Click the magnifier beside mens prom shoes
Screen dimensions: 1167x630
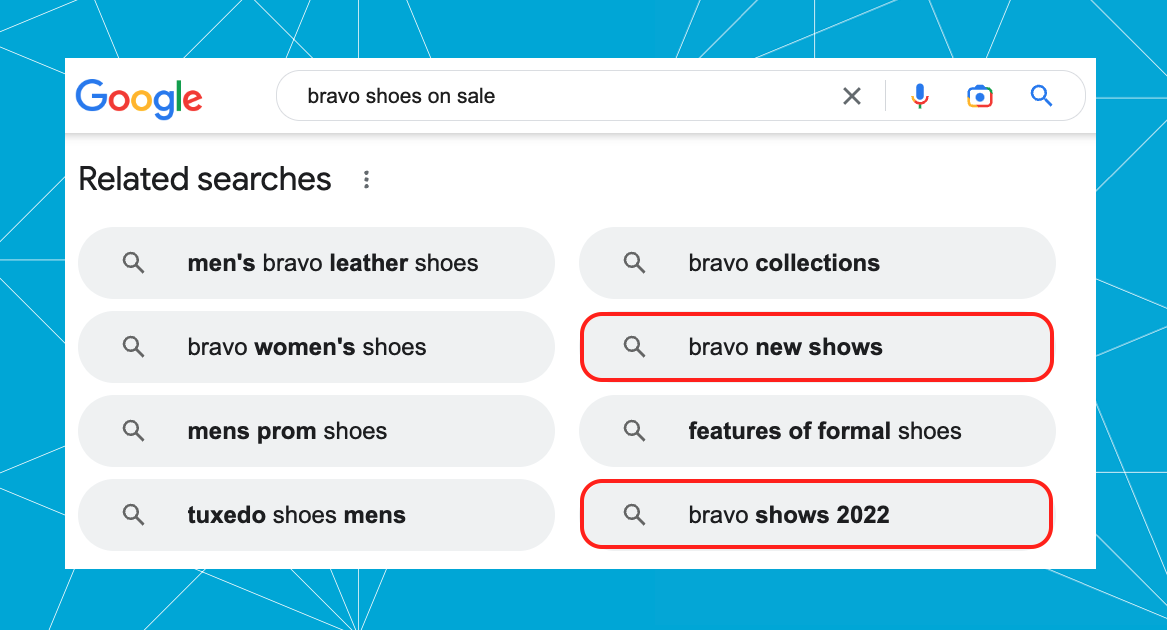tap(134, 431)
